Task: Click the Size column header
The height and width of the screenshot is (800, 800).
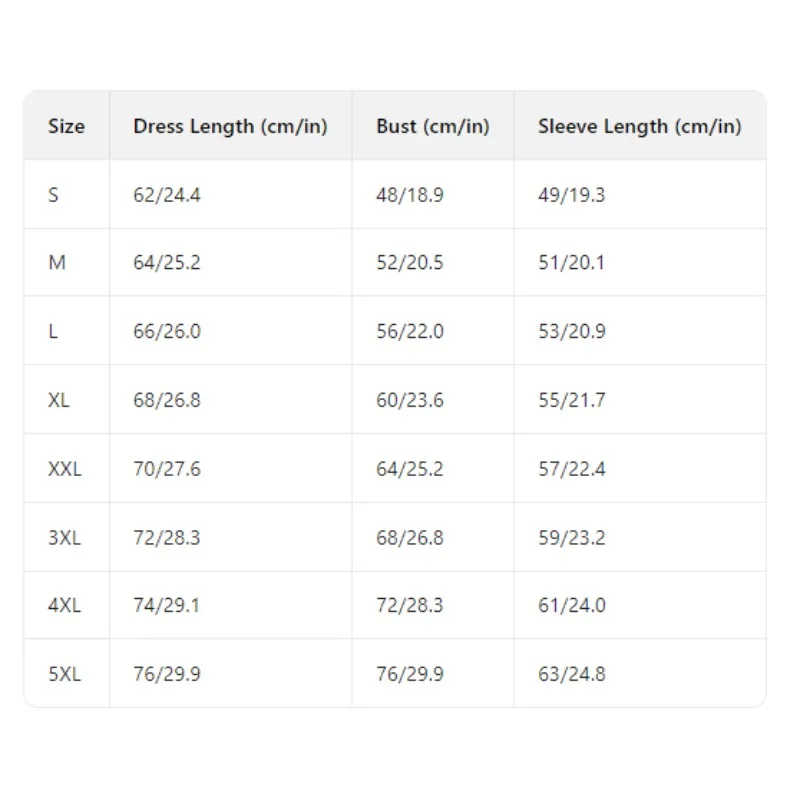Action: tap(66, 126)
